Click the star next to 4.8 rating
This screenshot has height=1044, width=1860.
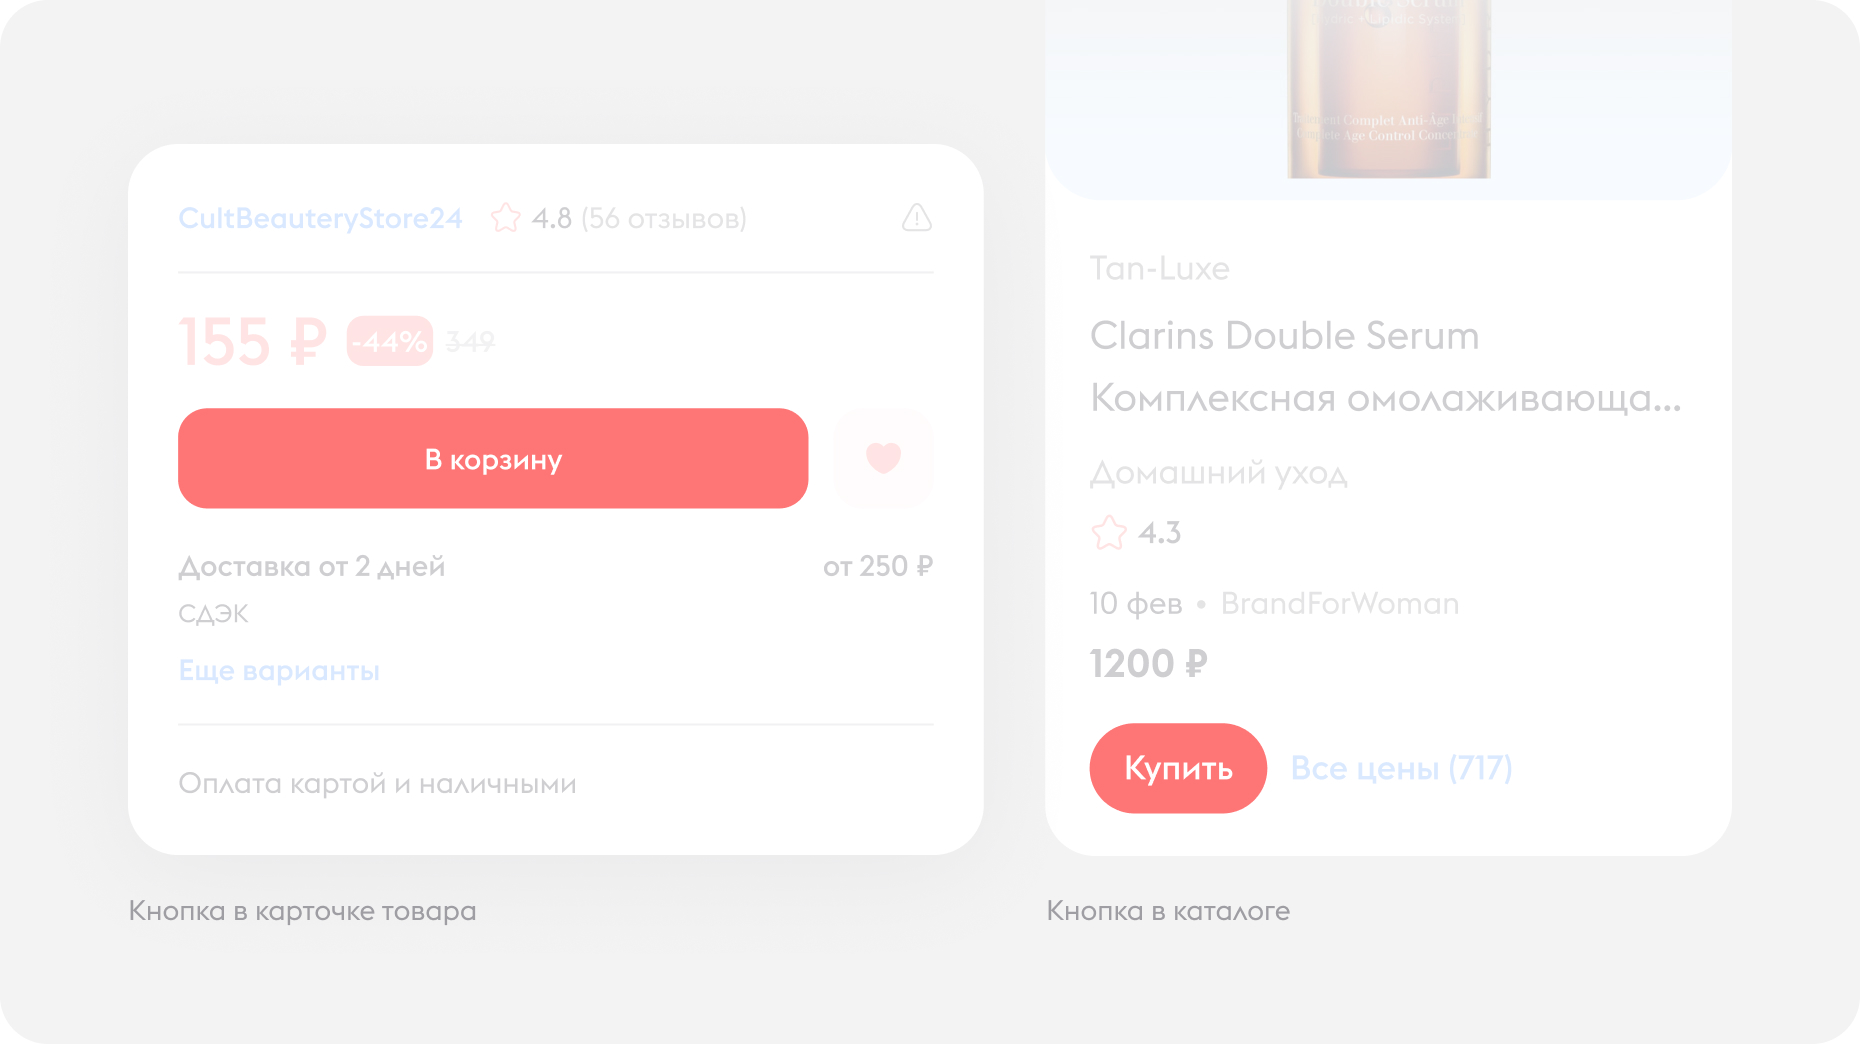[506, 218]
